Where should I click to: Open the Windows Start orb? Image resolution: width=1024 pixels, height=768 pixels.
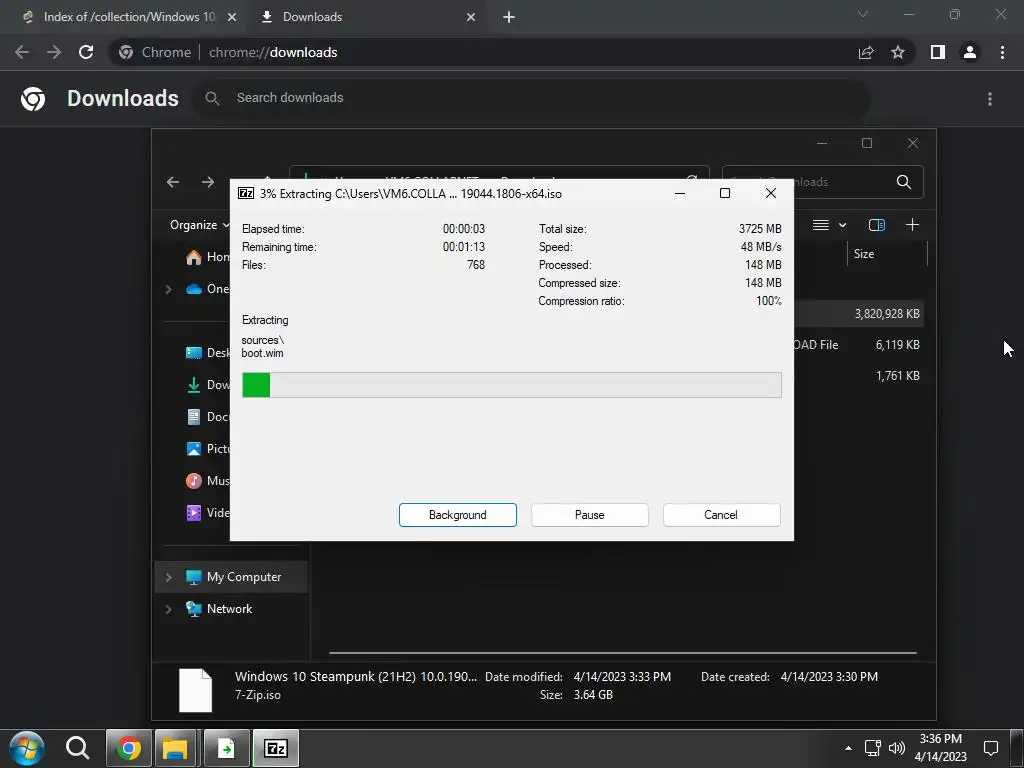[x=26, y=748]
